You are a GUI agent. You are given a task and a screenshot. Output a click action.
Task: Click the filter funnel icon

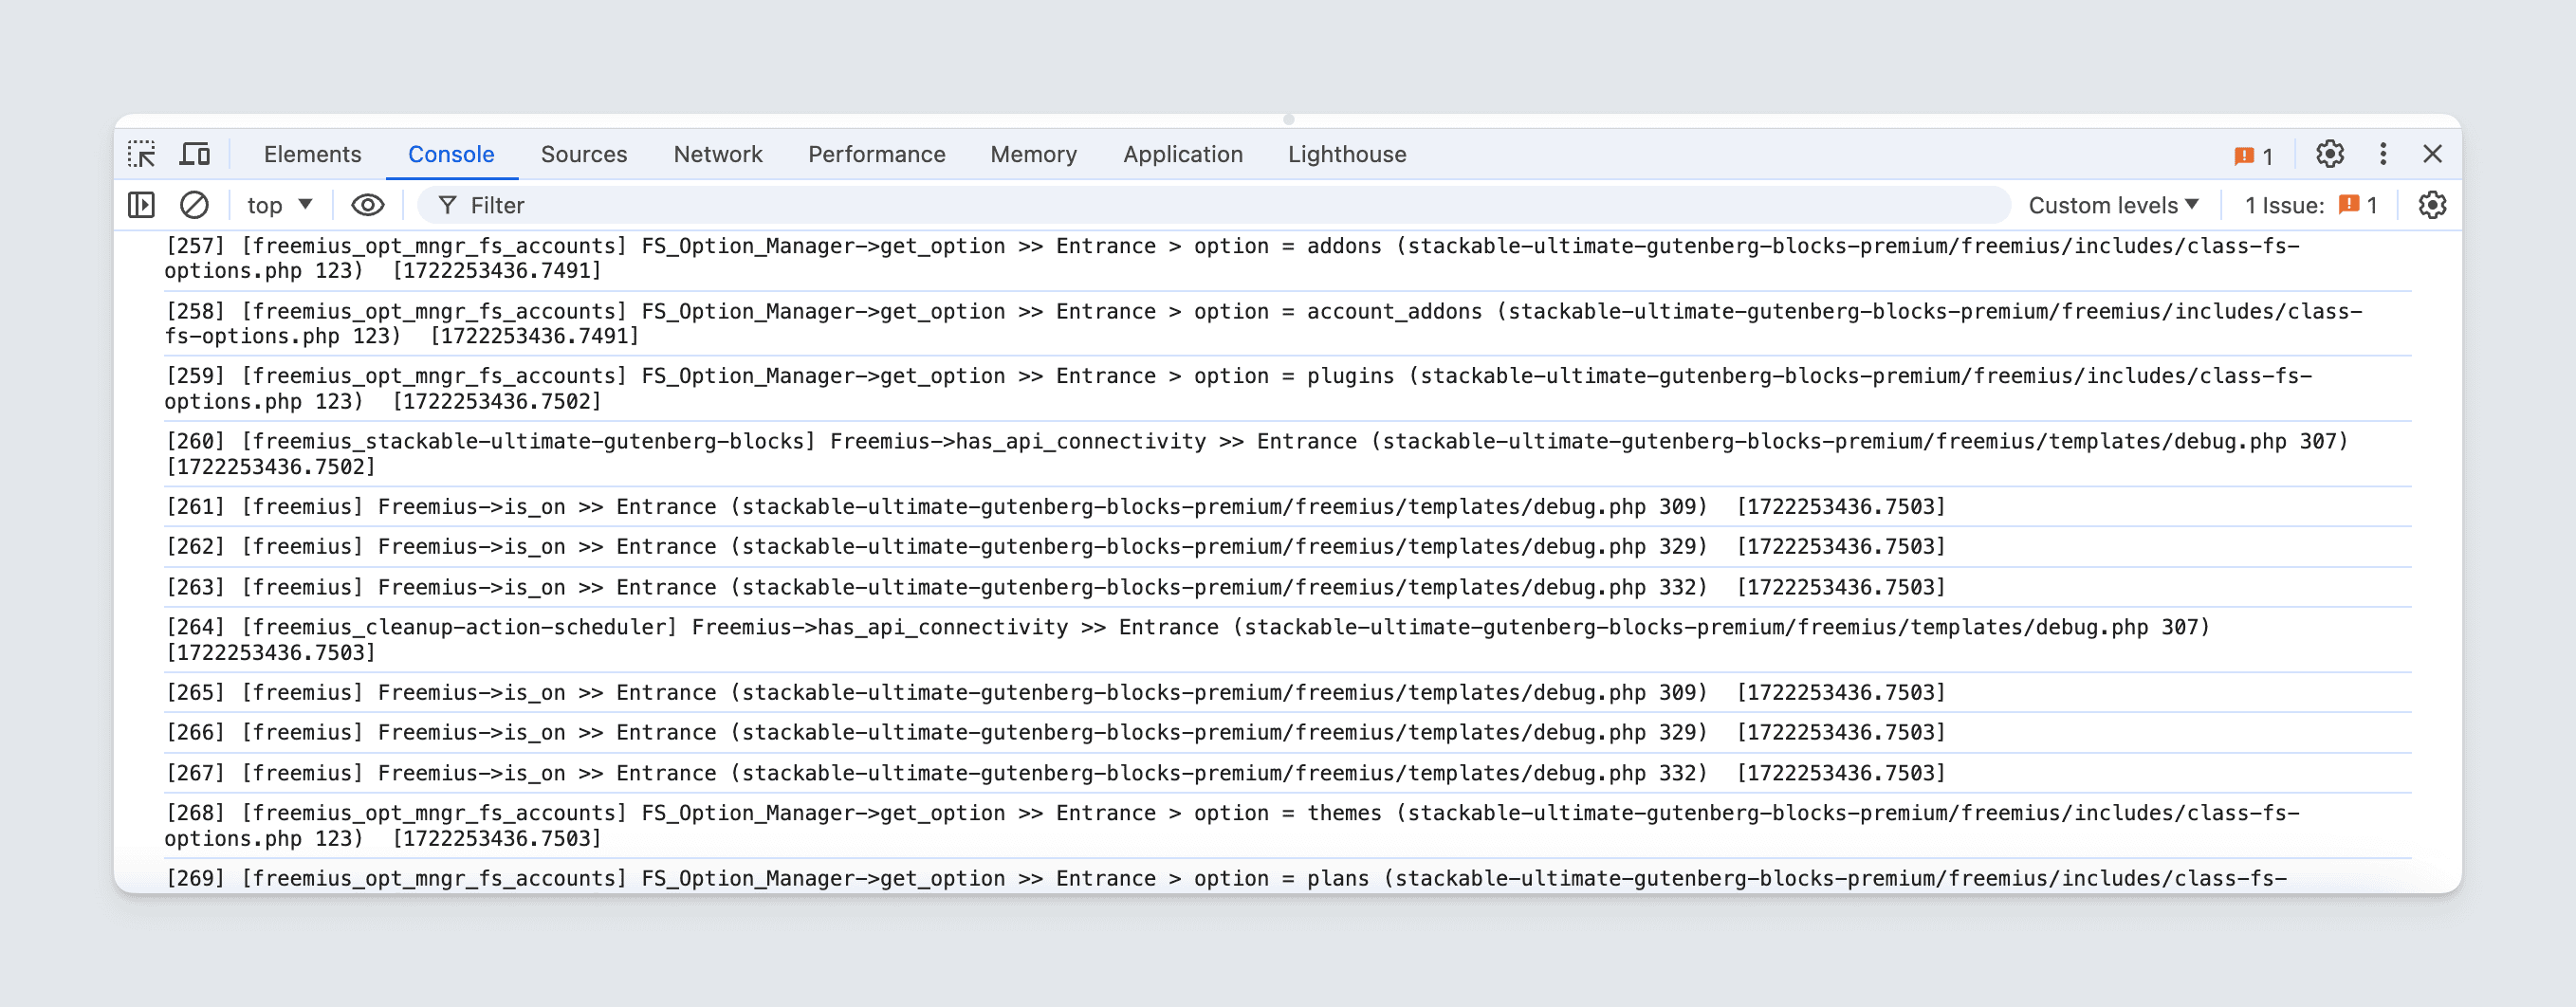click(x=447, y=205)
